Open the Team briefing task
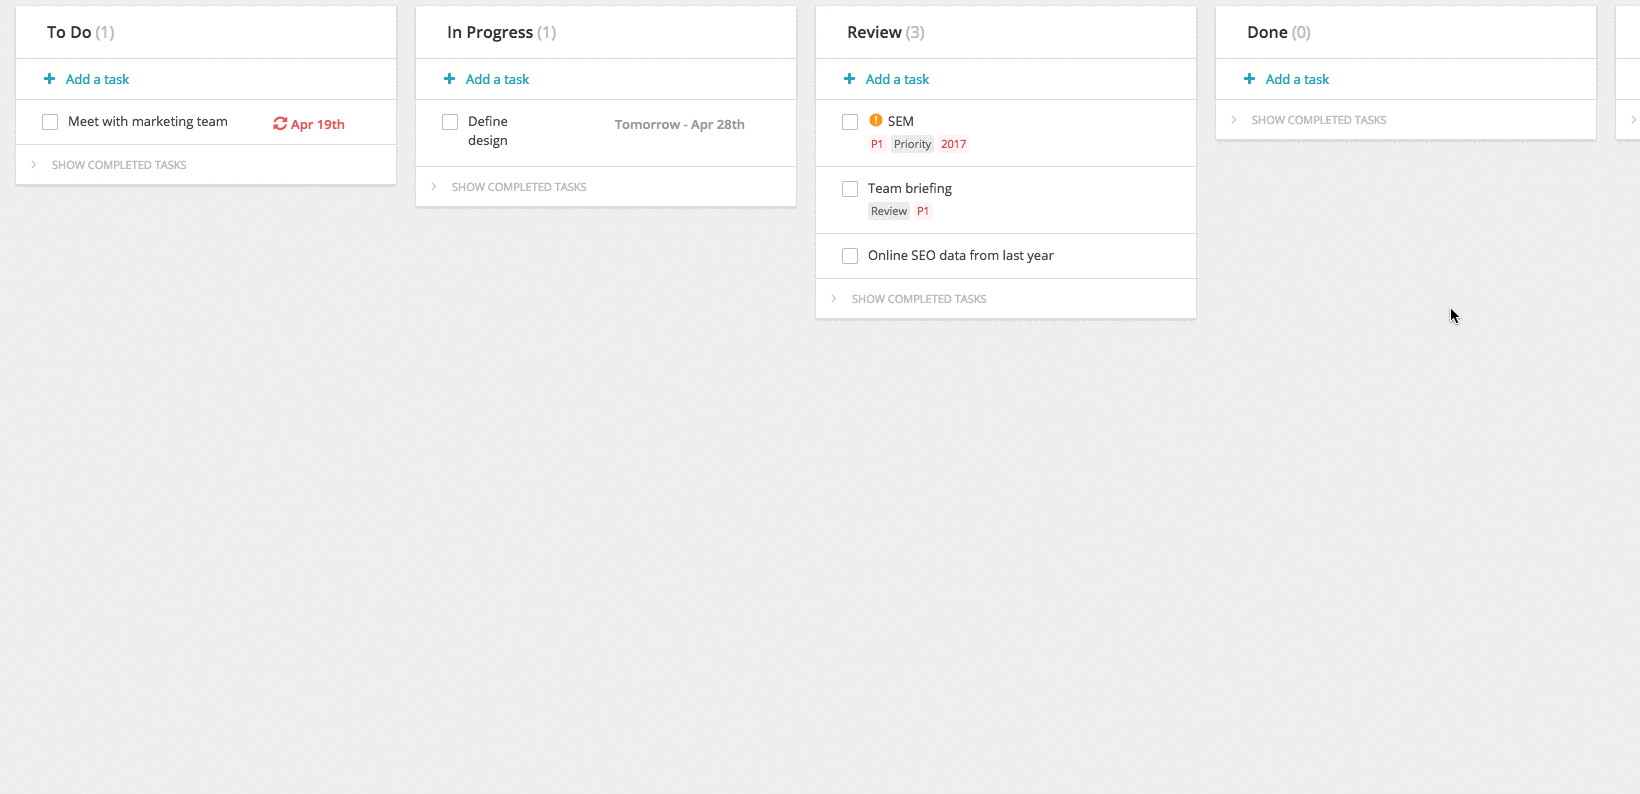The image size is (1640, 794). tap(910, 188)
